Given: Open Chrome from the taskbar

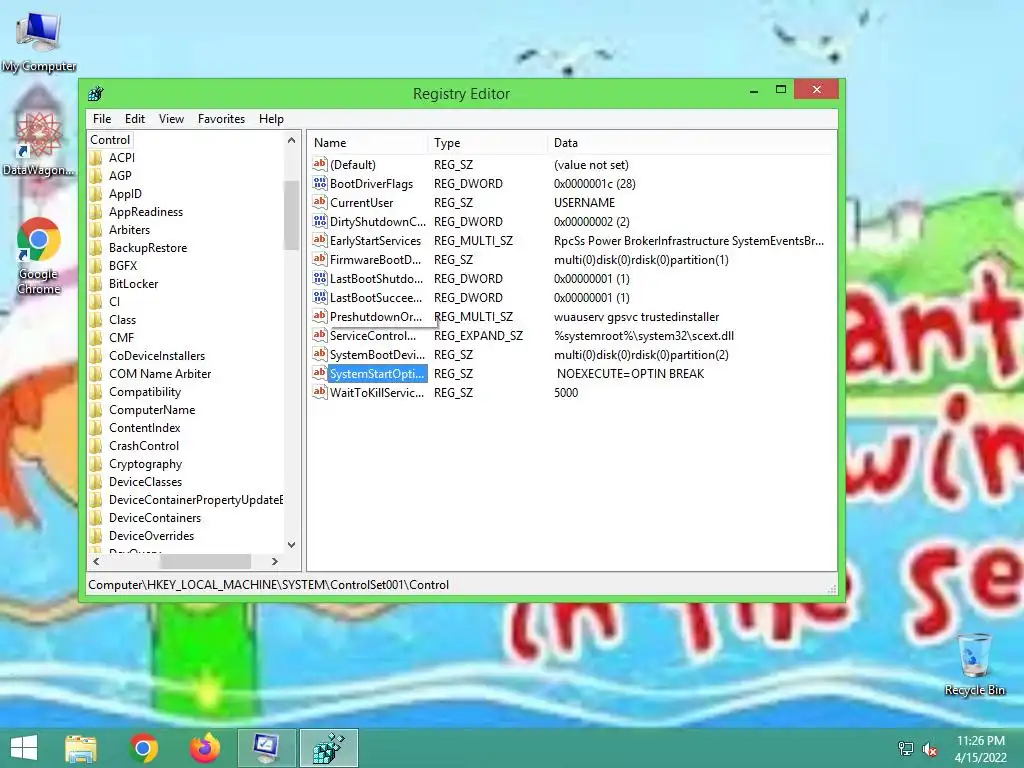Looking at the screenshot, I should (144, 748).
